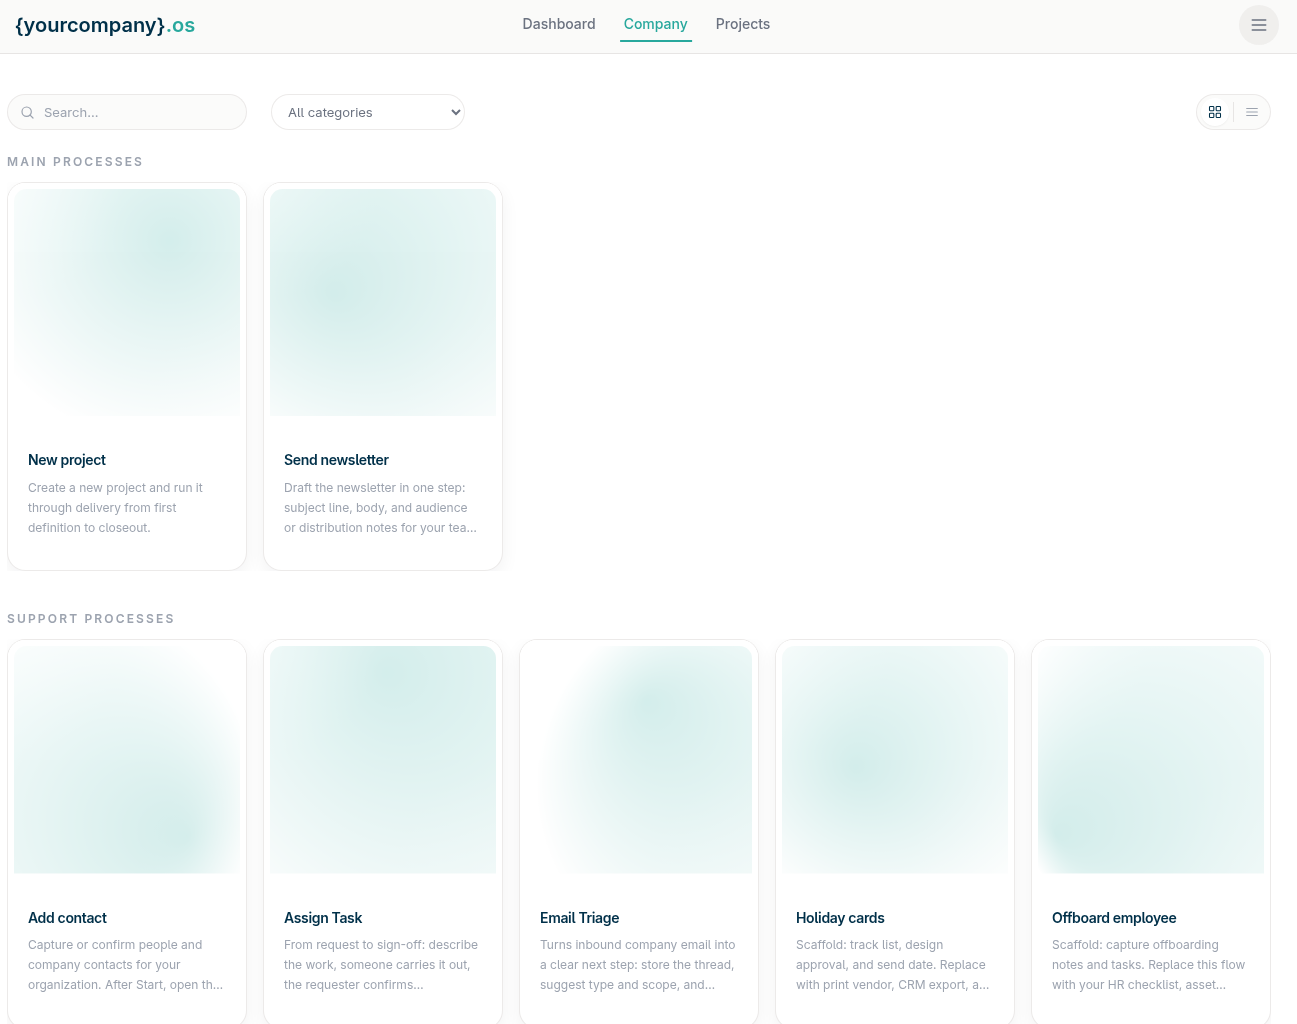
Task: Click the MAIN PROCESSES section heading
Action: pyautogui.click(x=75, y=162)
